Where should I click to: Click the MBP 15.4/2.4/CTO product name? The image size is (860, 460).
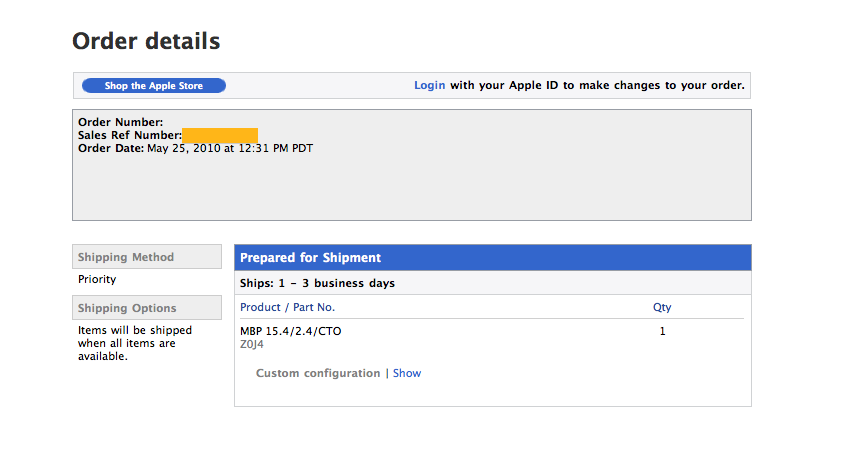point(291,331)
